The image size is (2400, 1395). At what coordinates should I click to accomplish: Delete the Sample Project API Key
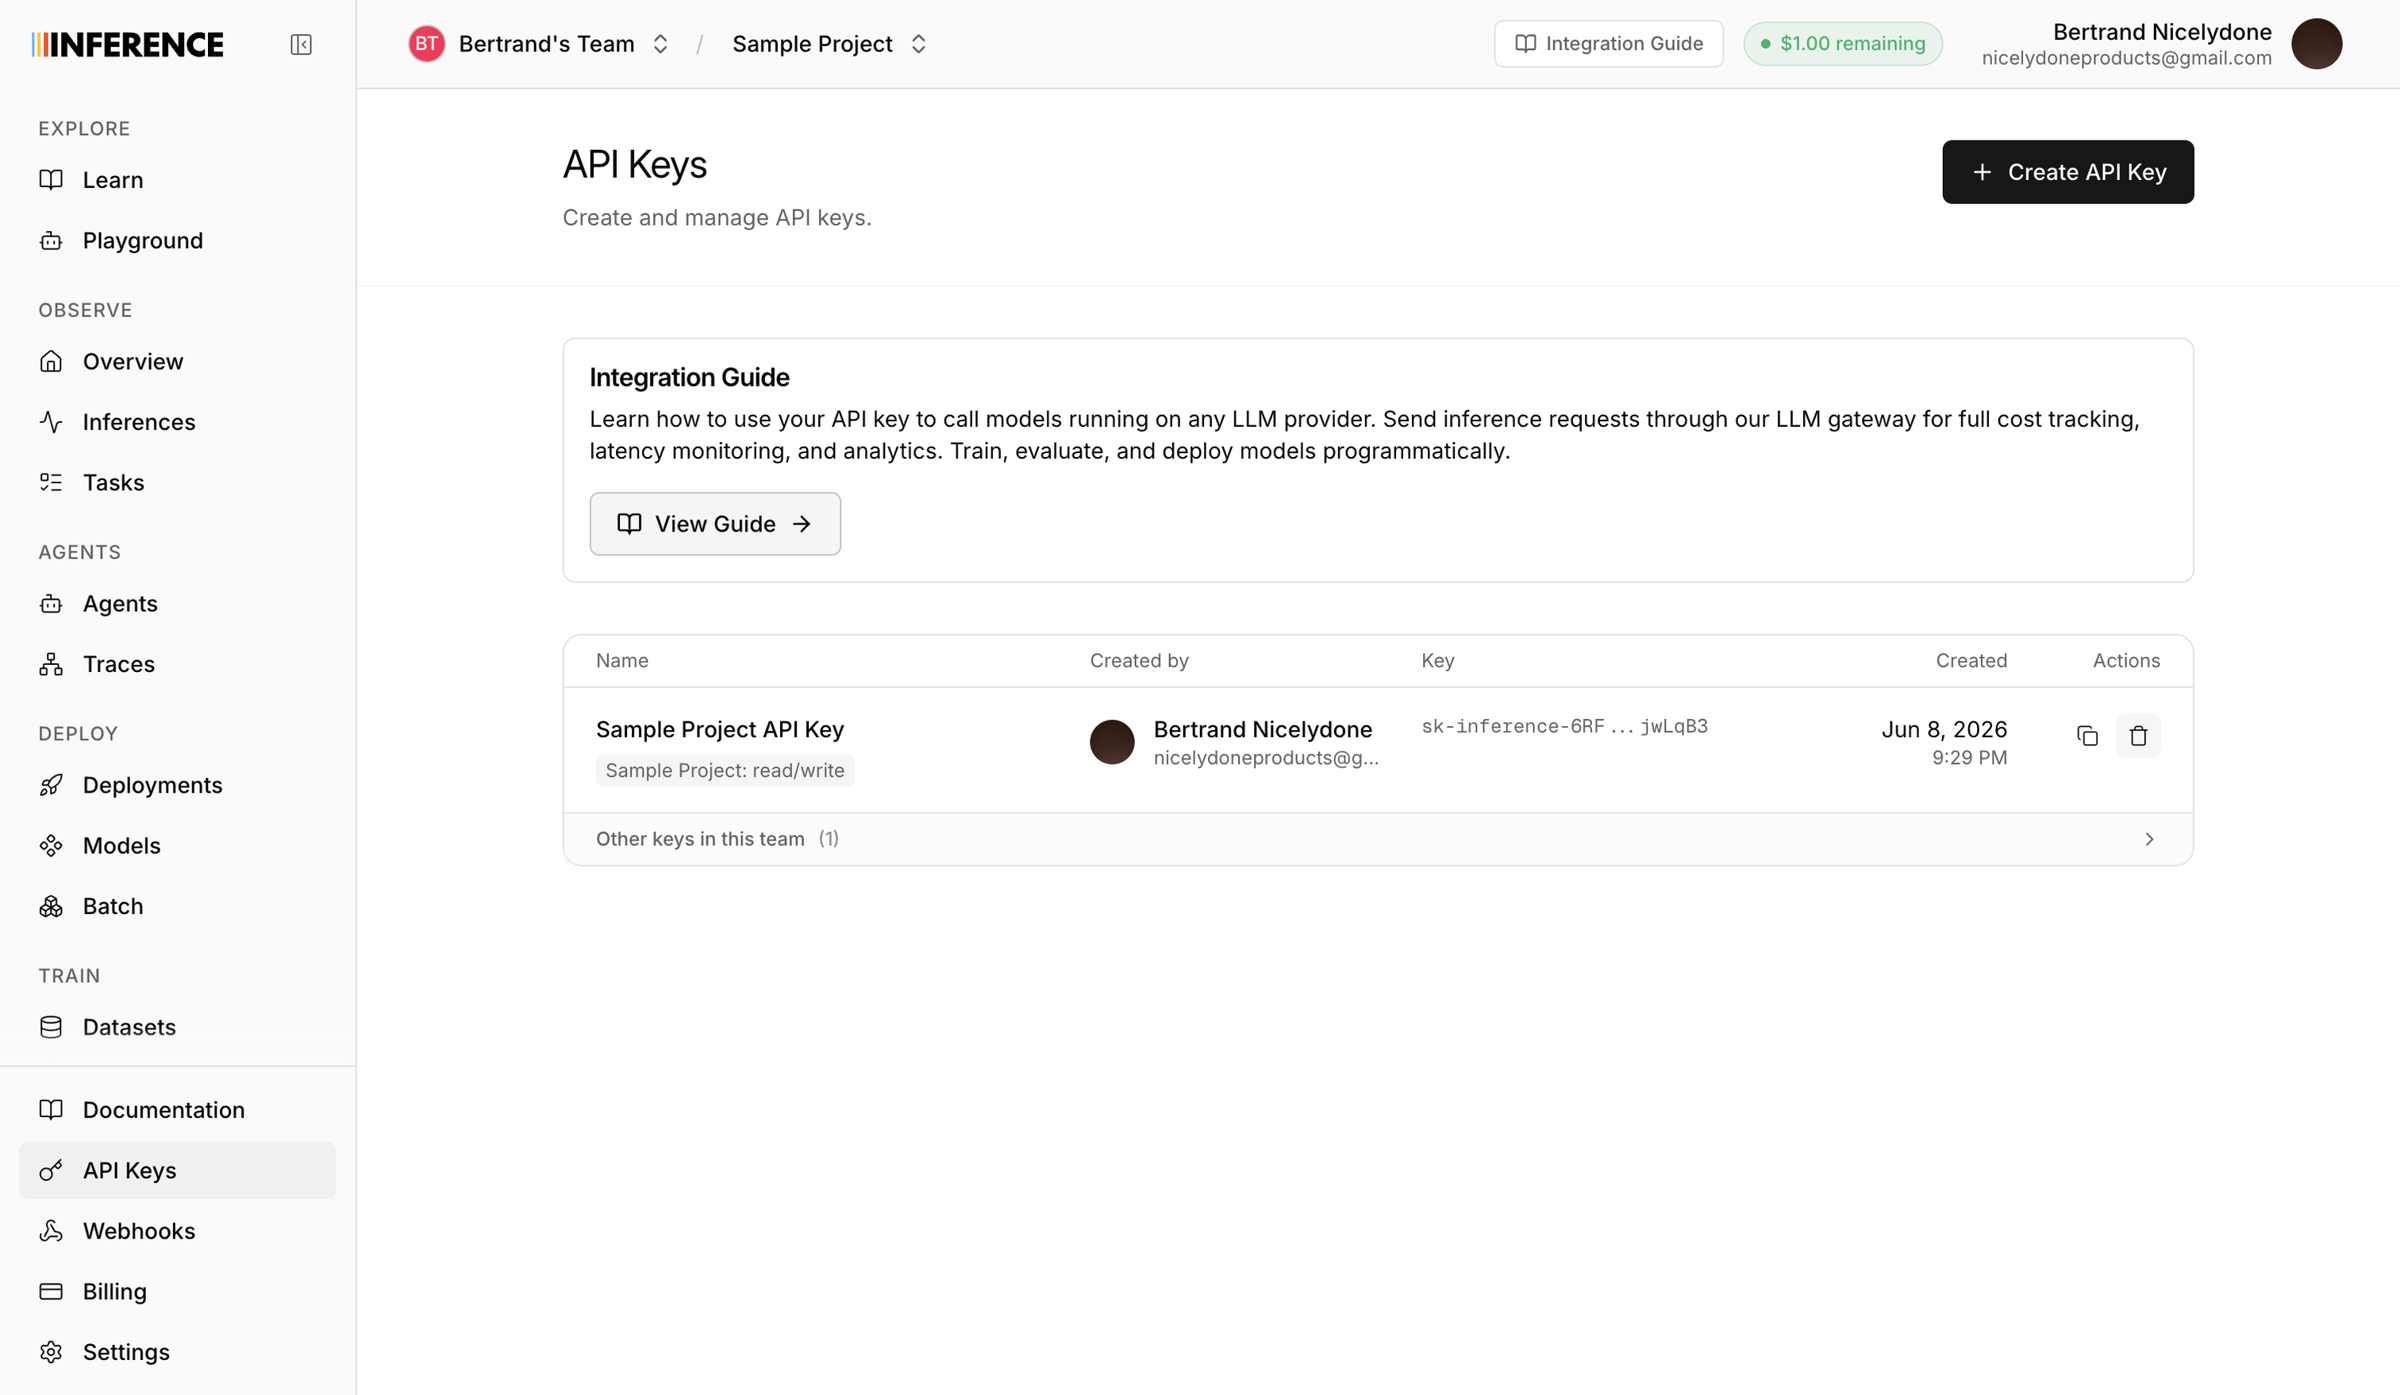2138,736
